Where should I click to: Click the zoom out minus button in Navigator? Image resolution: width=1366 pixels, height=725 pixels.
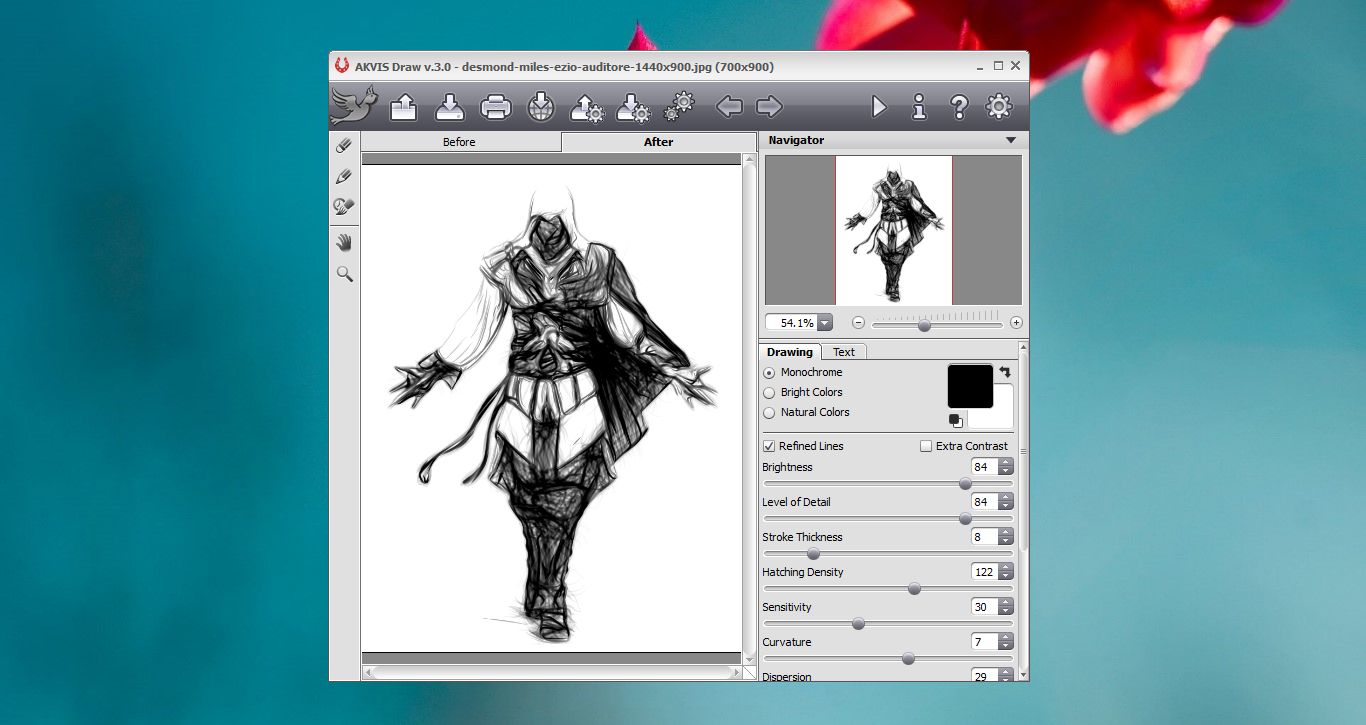tap(858, 323)
